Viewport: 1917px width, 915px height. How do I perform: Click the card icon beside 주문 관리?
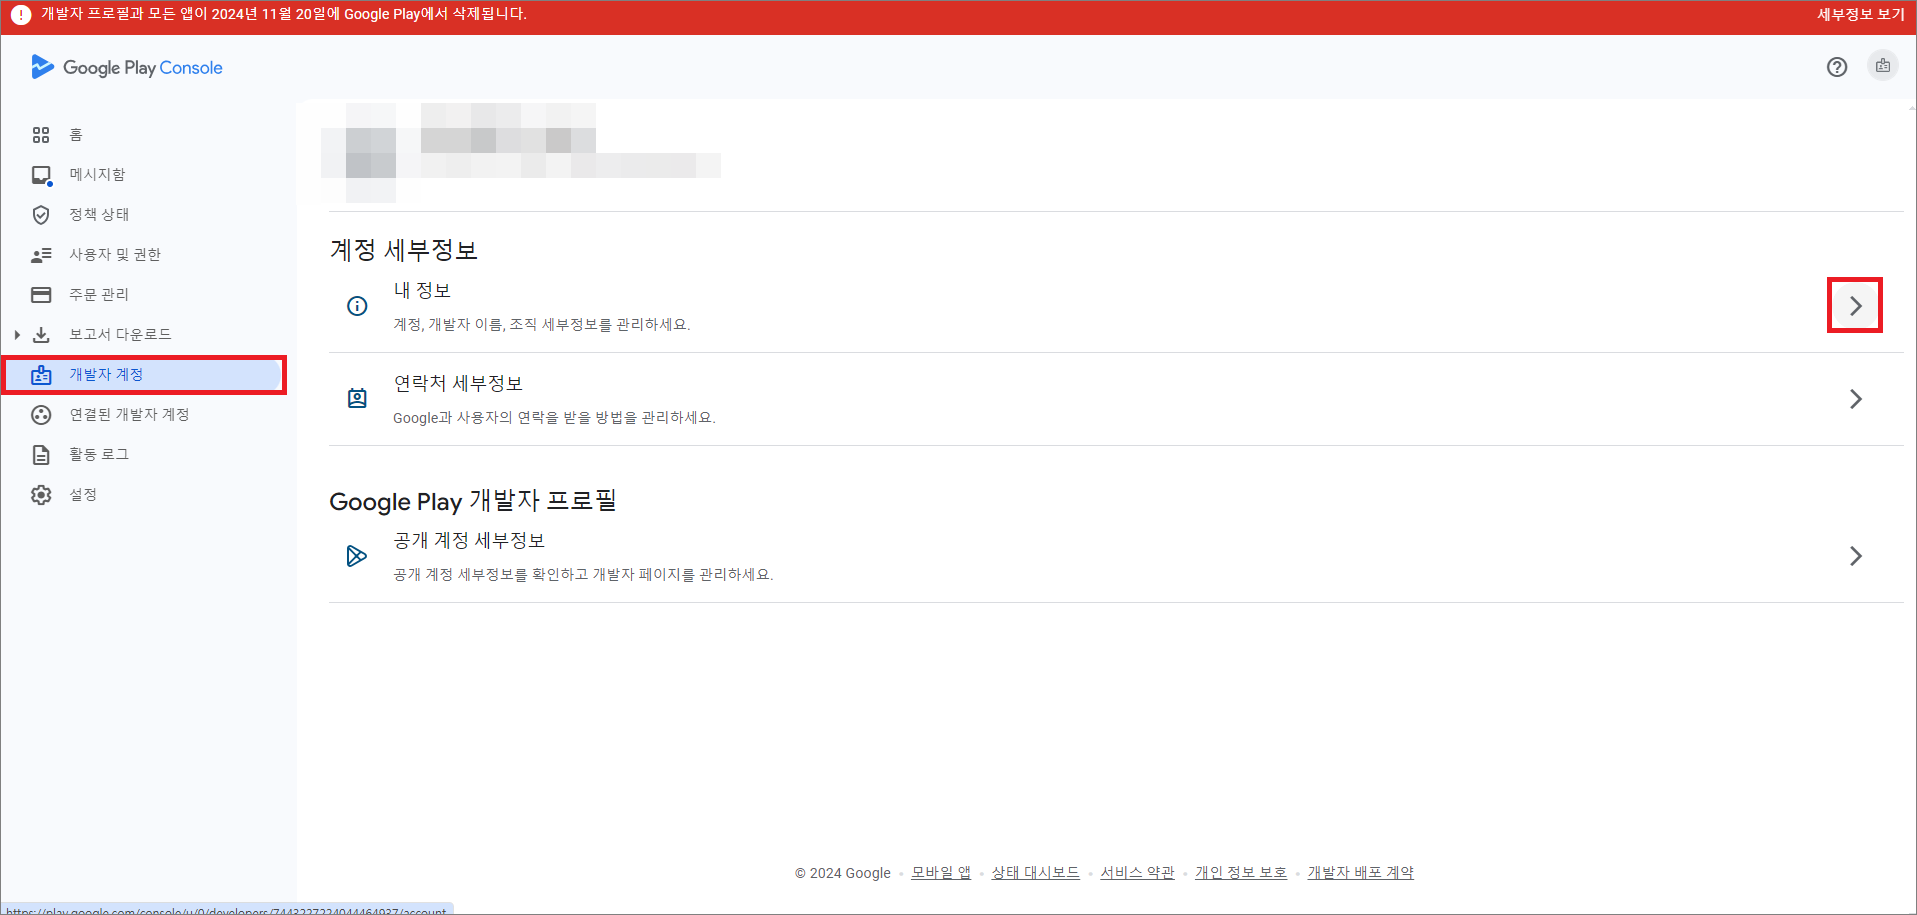41,295
